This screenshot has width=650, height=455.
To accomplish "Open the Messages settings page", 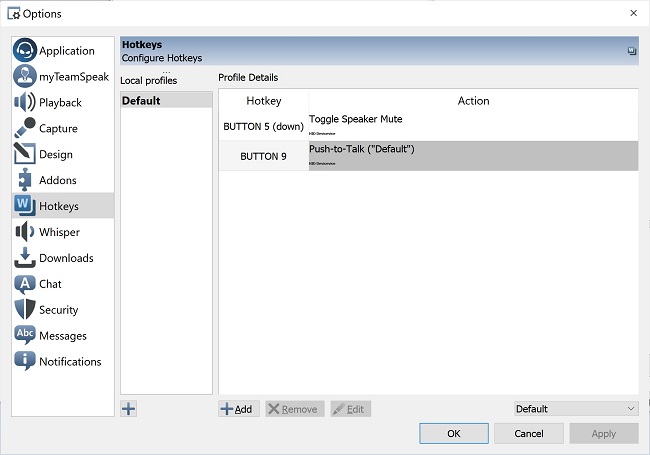I will point(62,336).
